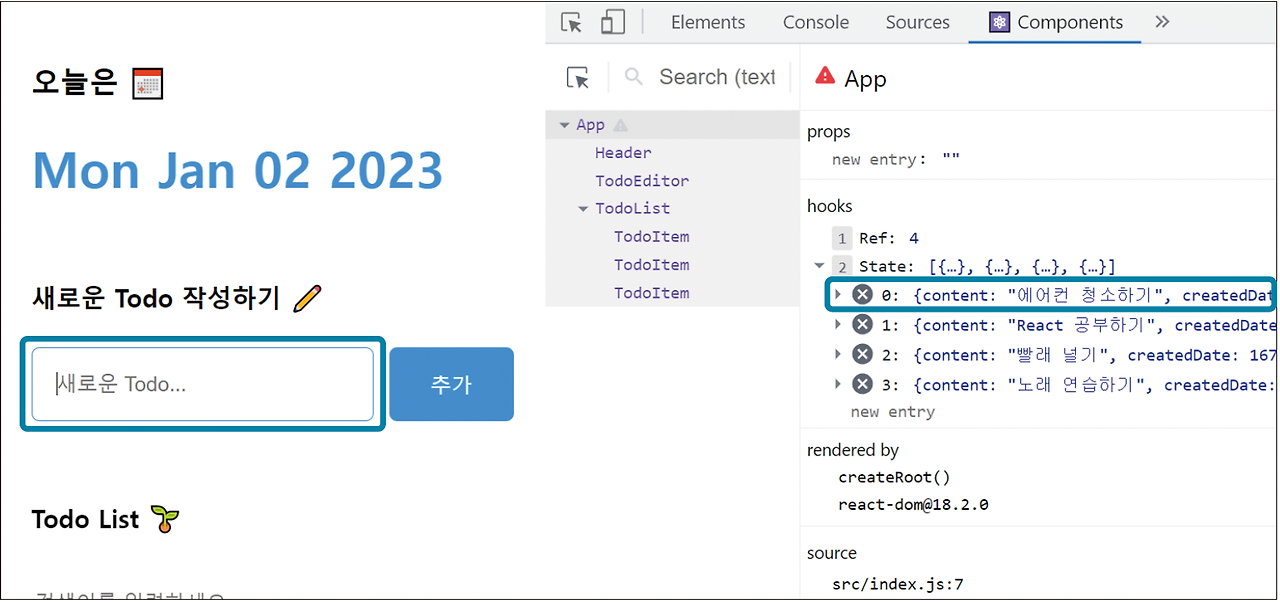Click the props new entry value field
Viewport: 1280px width, 602px height.
pyautogui.click(x=951, y=159)
